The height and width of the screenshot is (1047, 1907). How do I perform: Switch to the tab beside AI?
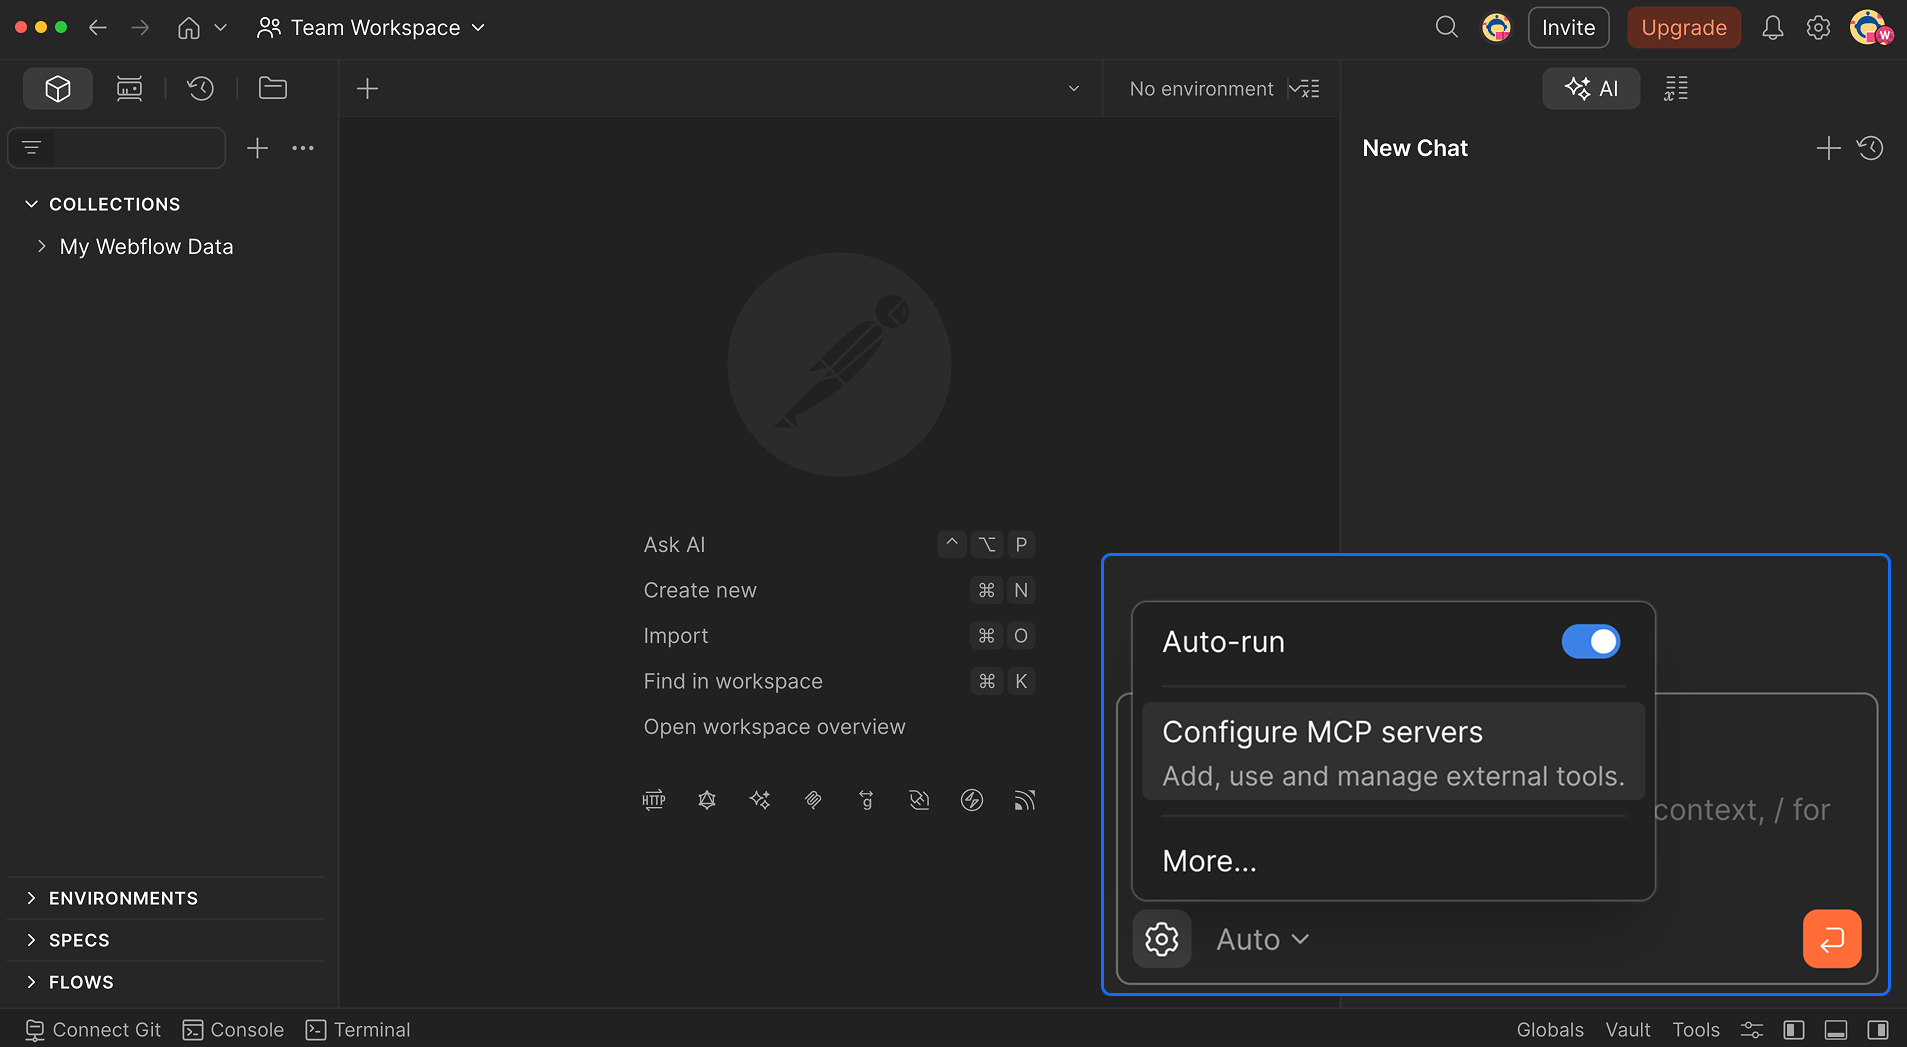(x=1676, y=88)
